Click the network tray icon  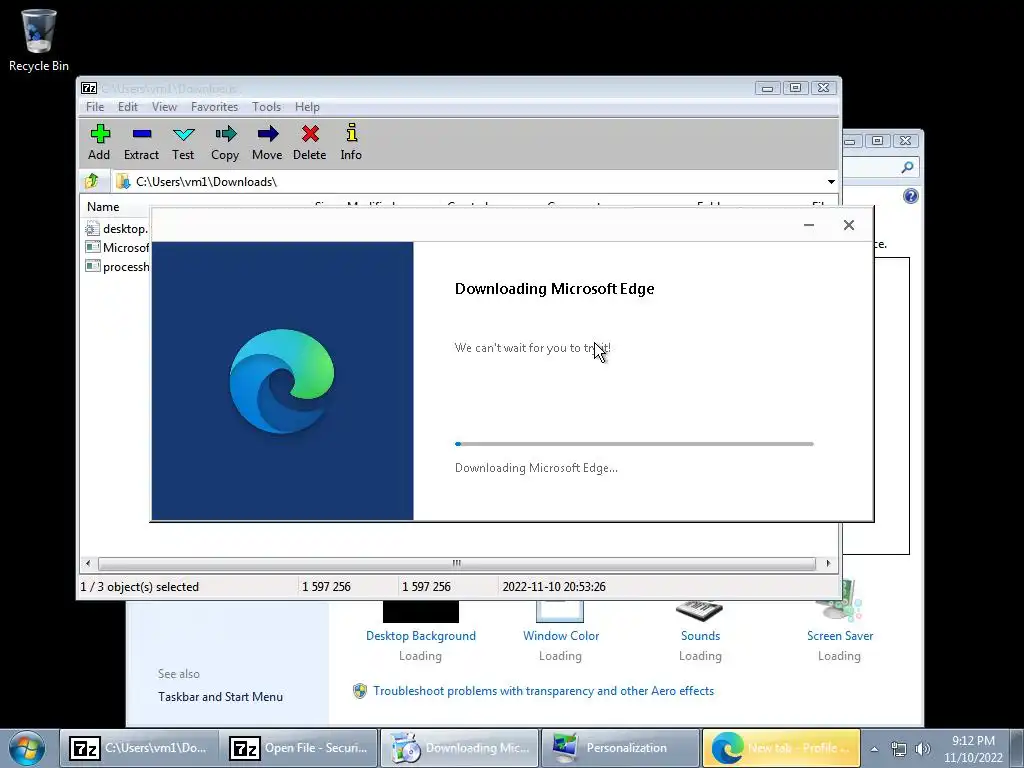click(899, 749)
